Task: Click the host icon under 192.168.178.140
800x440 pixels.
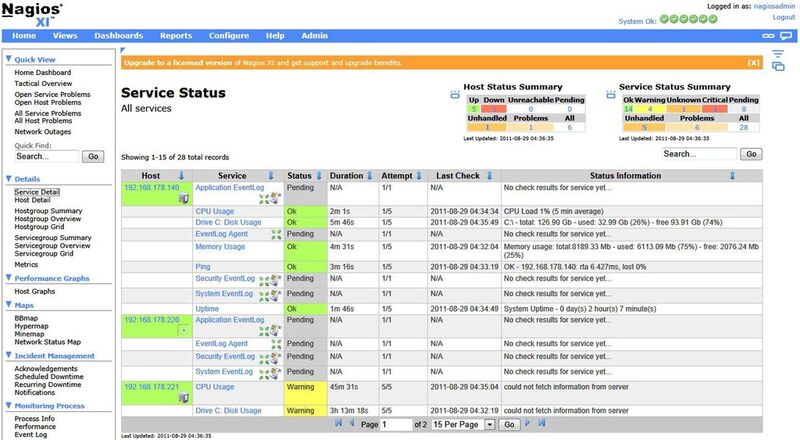Action: [x=182, y=198]
